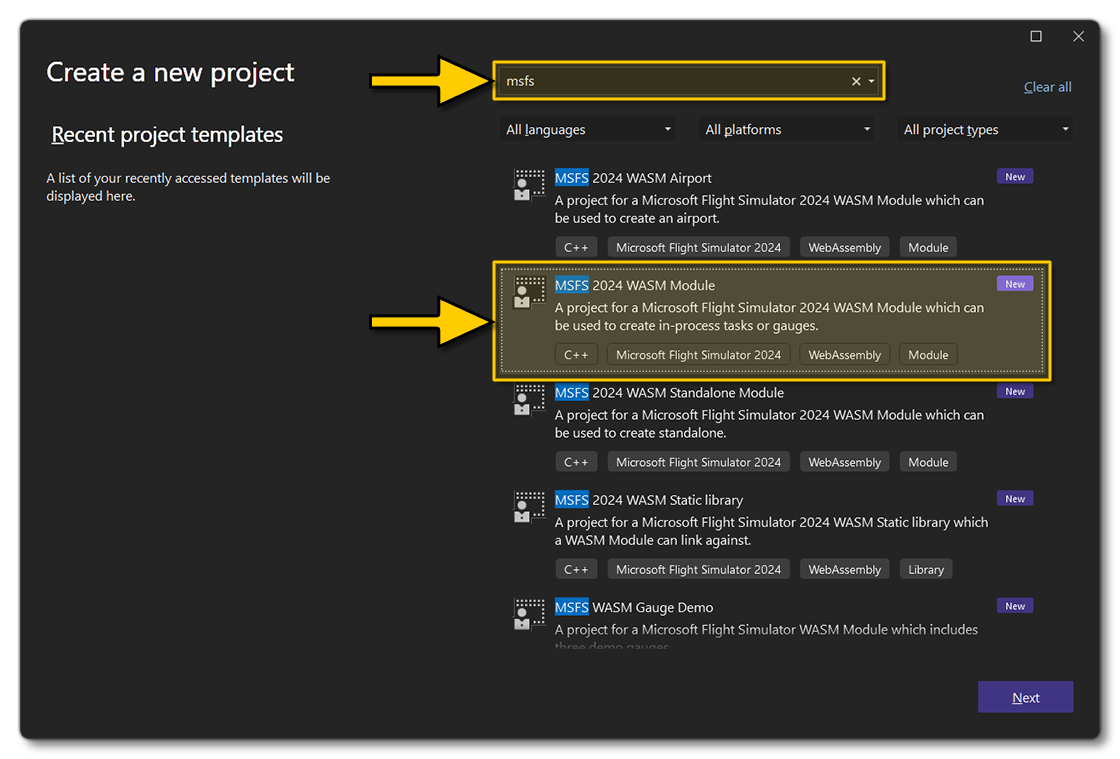Select the MSFS 2024 WASM Airport title
Screen dimensions: 1120x759
[633, 178]
